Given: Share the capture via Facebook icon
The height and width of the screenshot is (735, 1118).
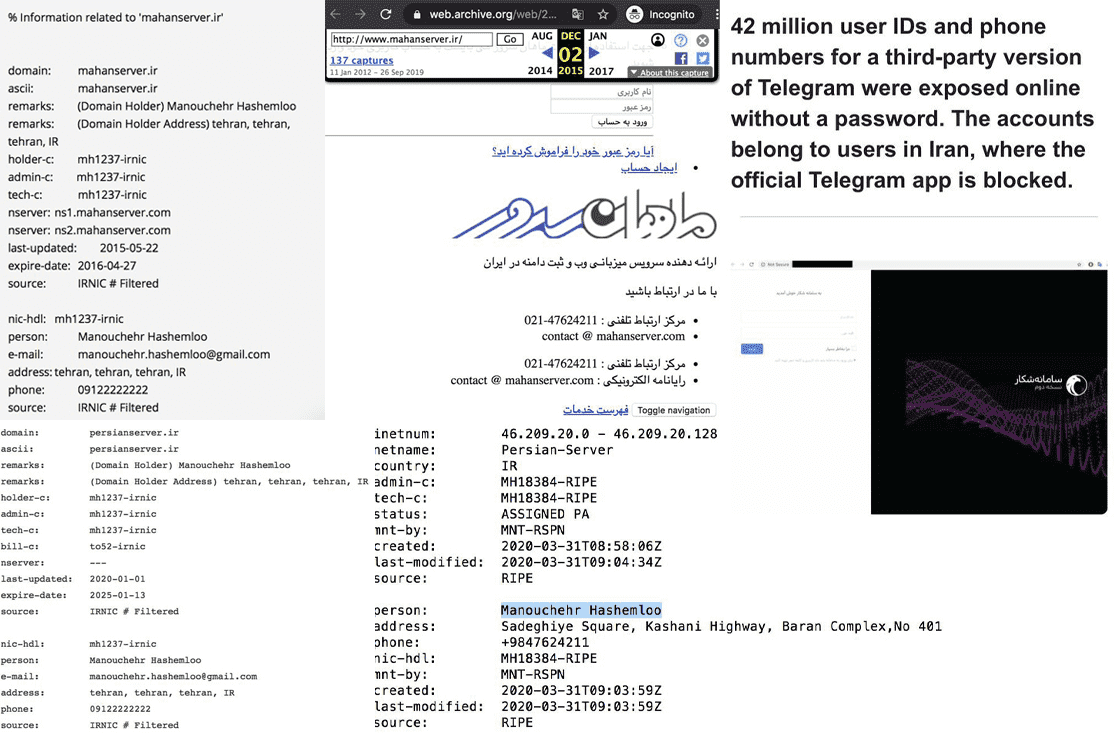Looking at the screenshot, I should tap(681, 59).
